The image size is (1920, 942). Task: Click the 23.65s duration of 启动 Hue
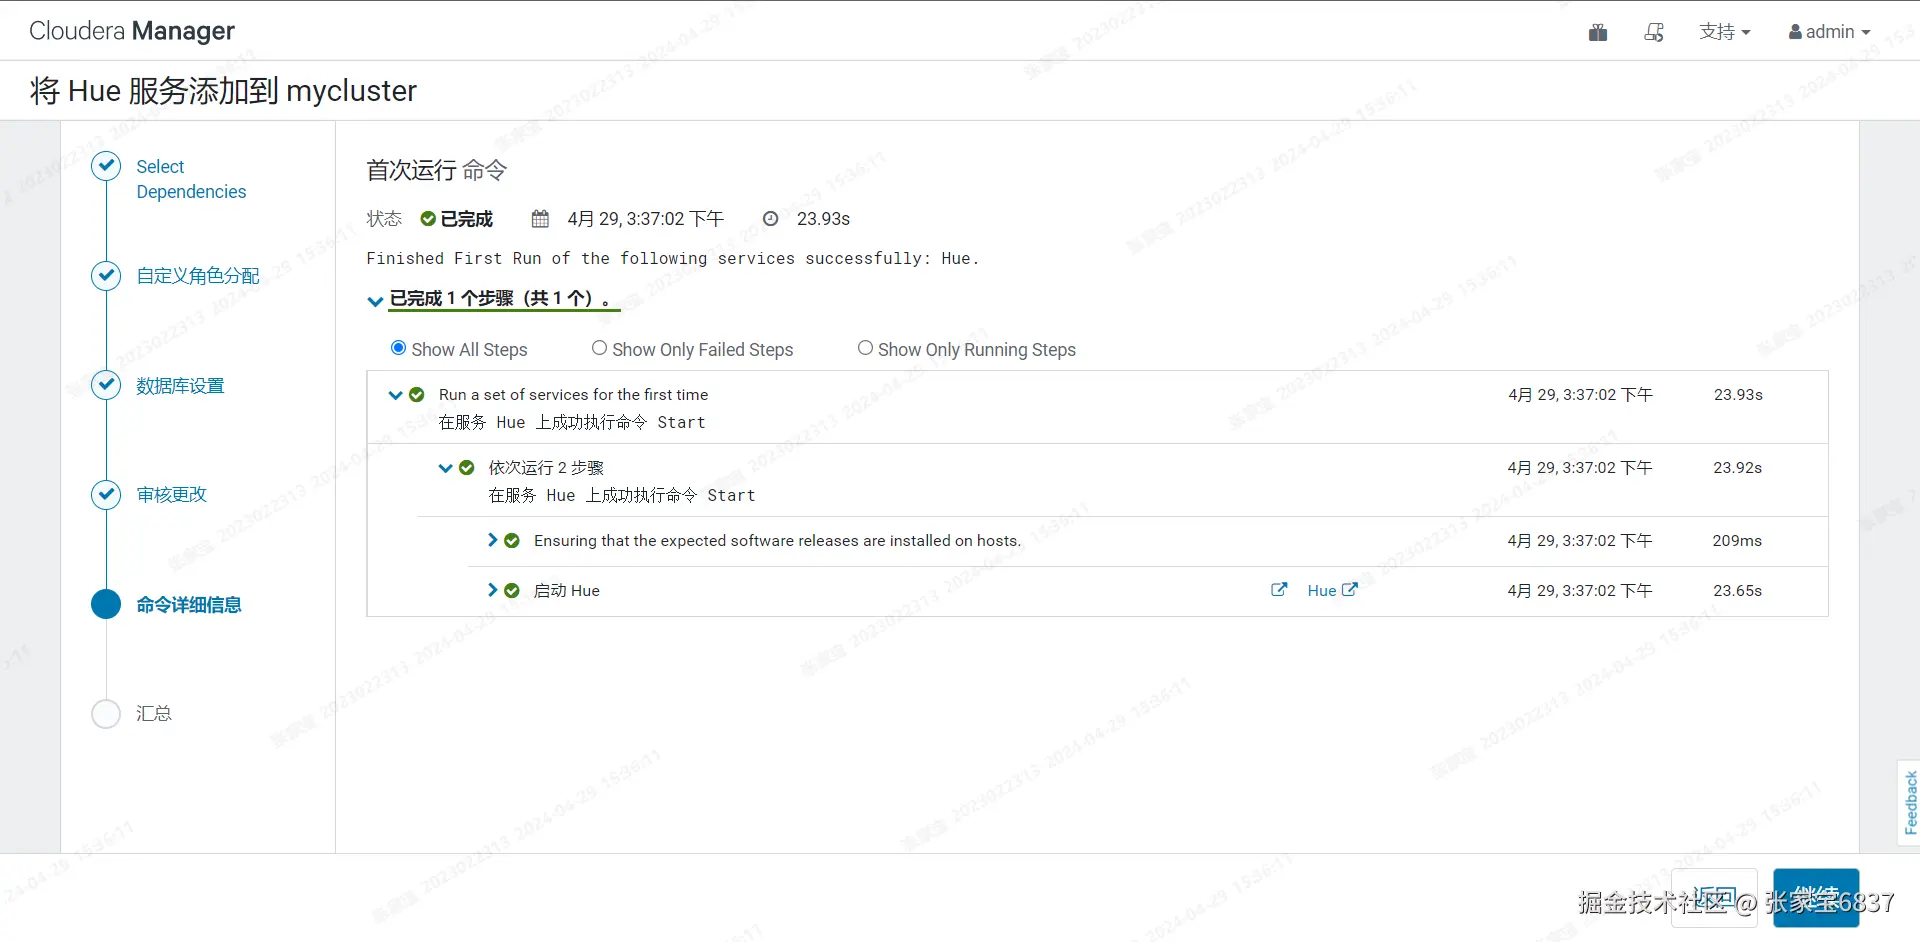pos(1738,591)
